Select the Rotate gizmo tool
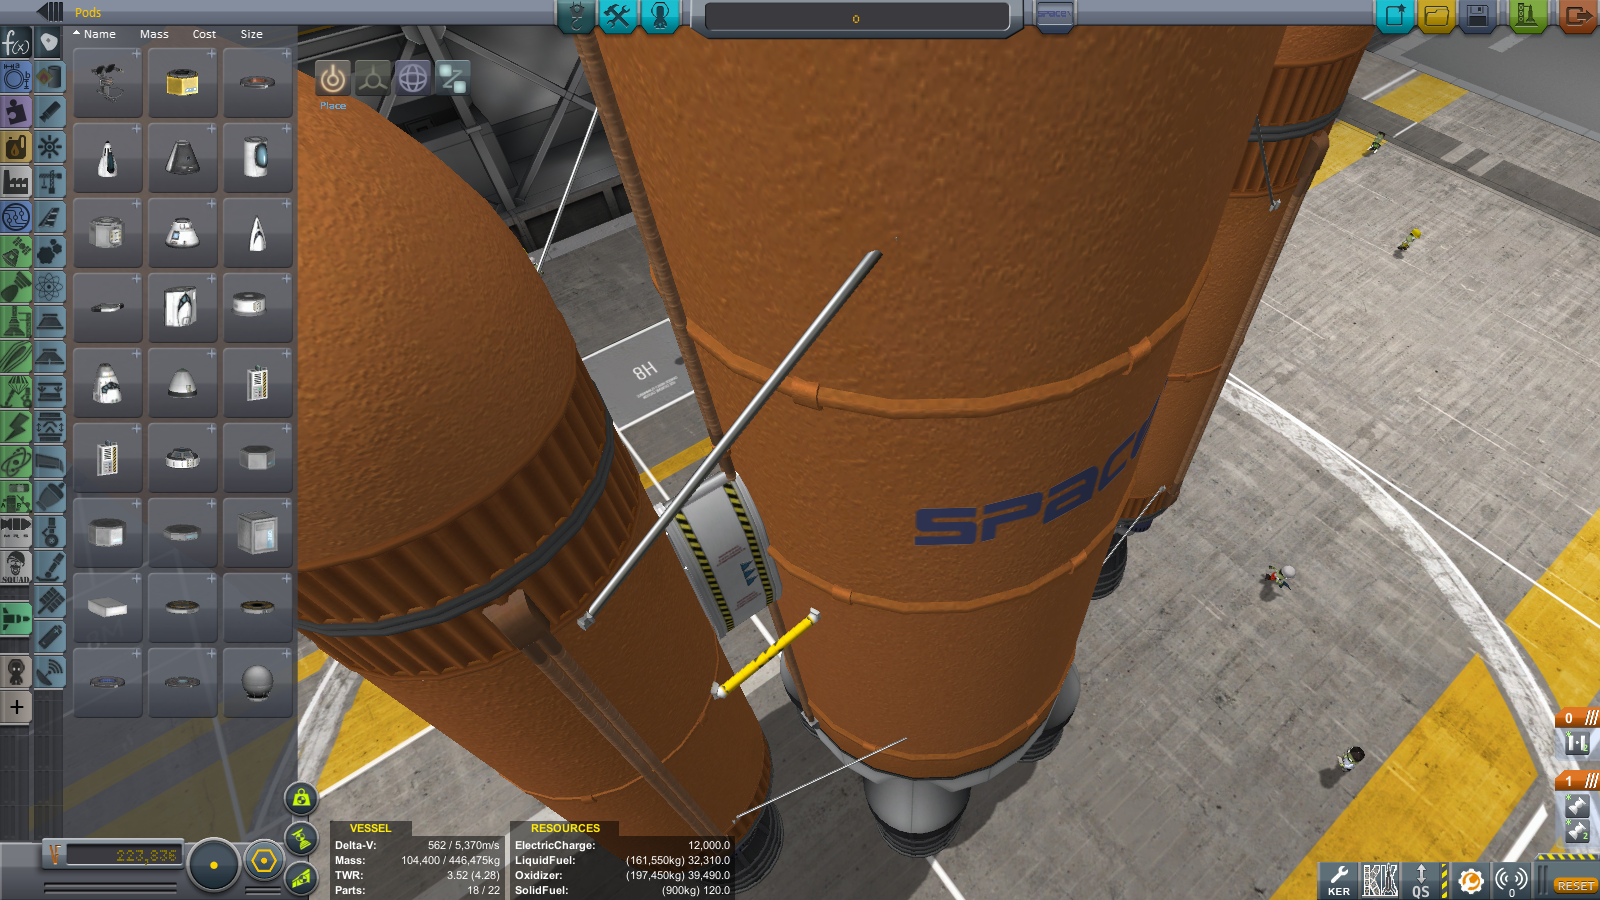 point(413,78)
